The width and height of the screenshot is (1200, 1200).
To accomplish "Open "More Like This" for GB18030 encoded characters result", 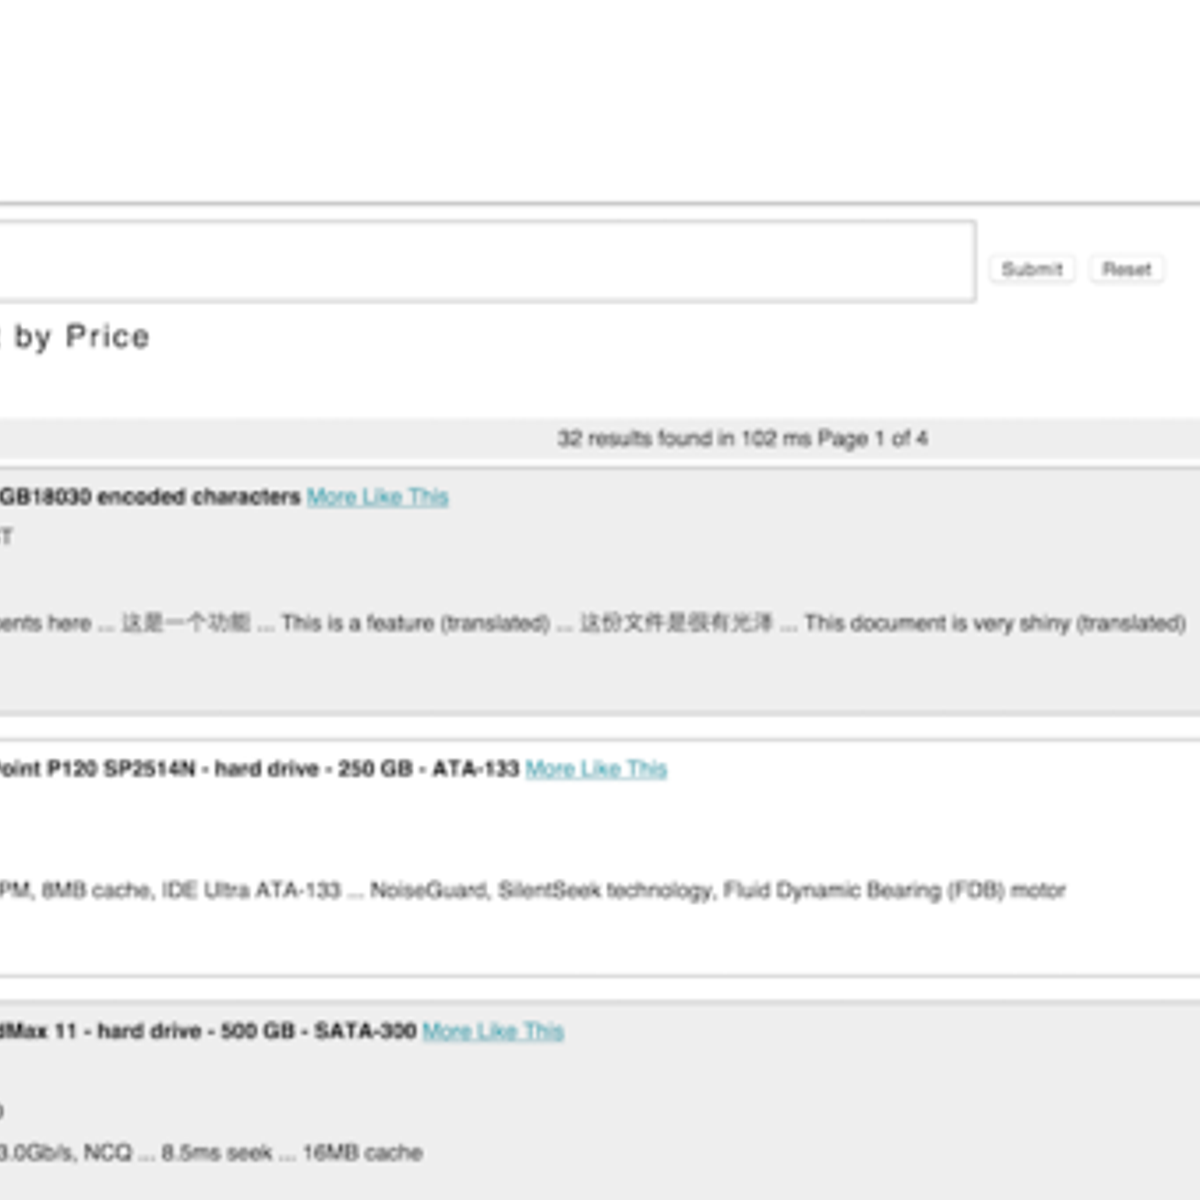I will [x=377, y=497].
